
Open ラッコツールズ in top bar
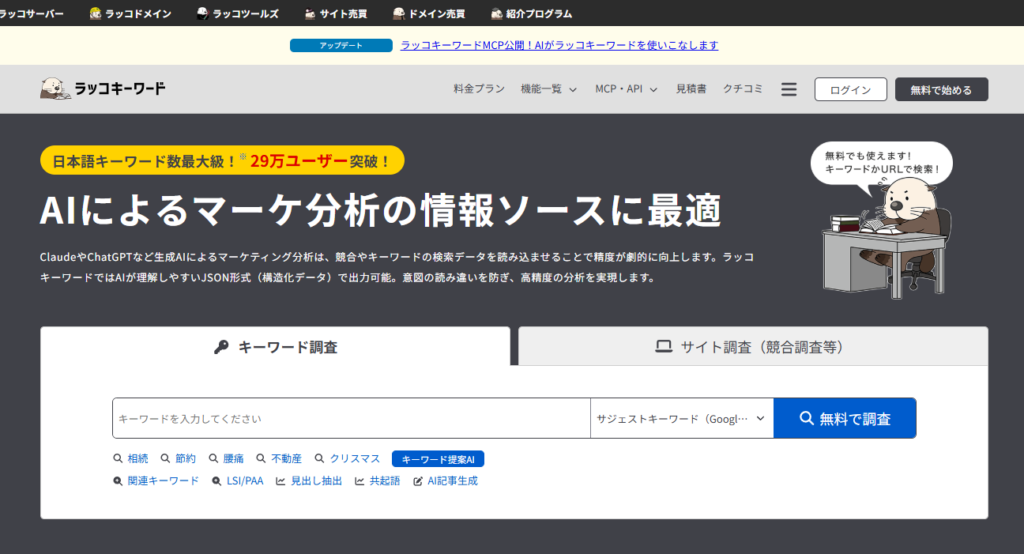[x=238, y=14]
